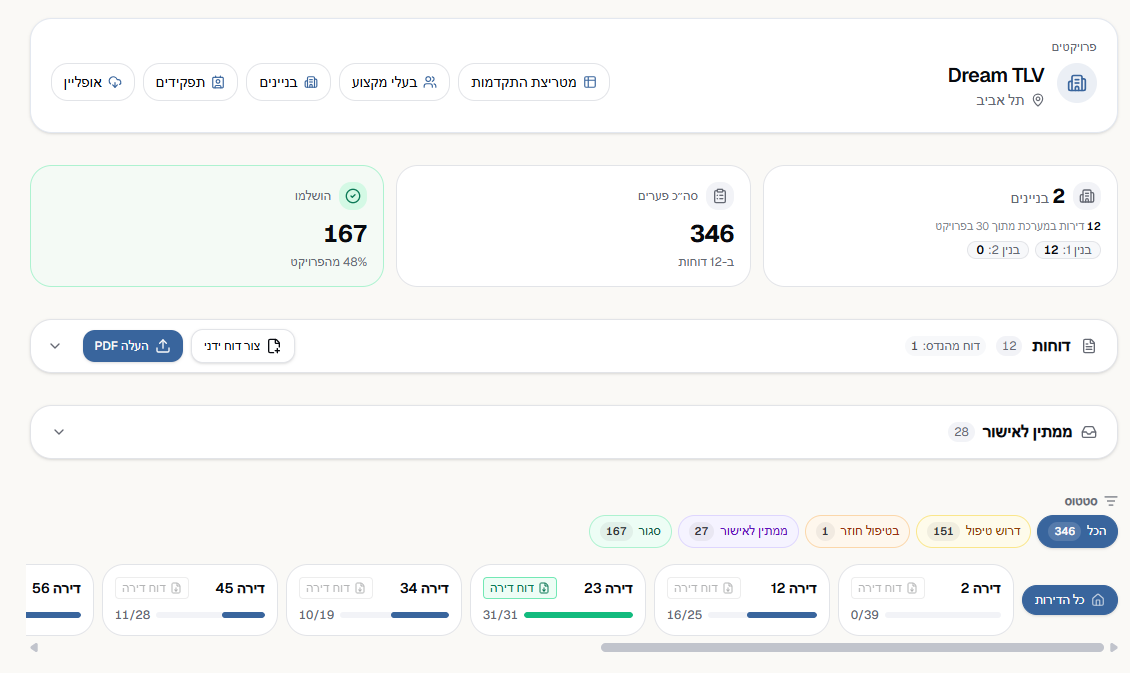This screenshot has height=673, width=1130.
Task: Click the document icon beside דוחות
Action: [1089, 346]
